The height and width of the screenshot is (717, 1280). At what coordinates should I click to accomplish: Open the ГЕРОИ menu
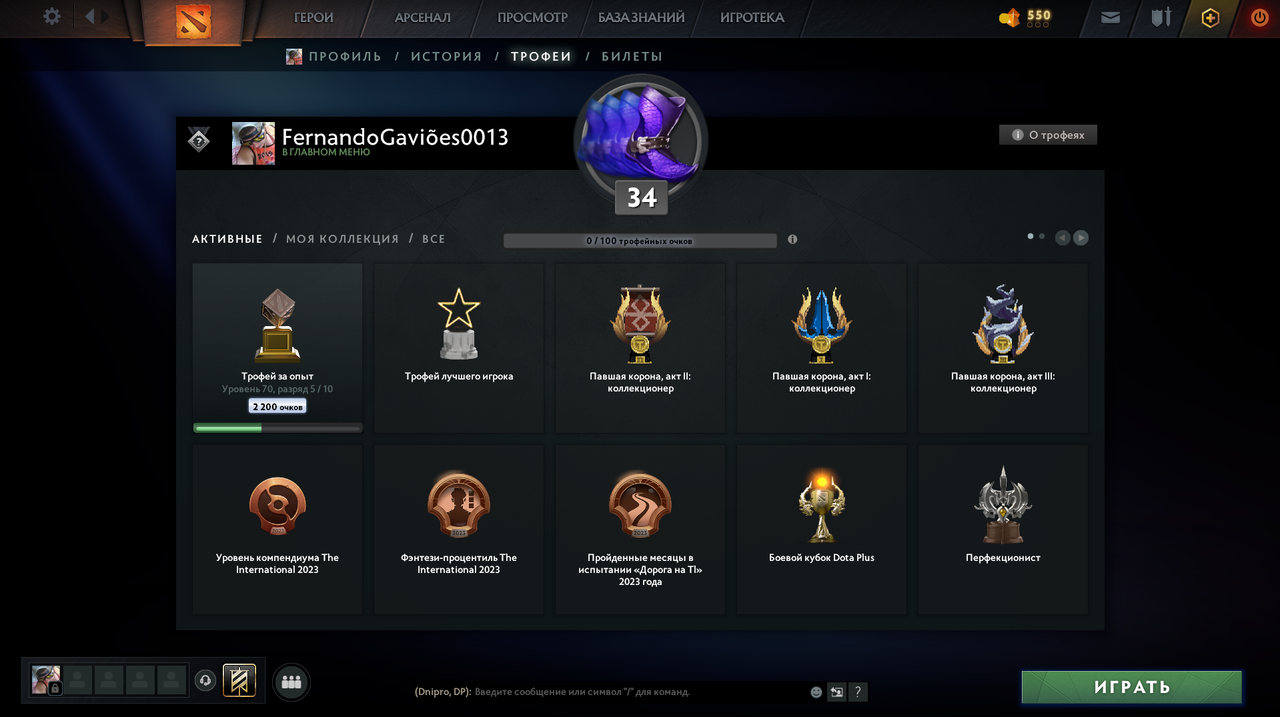click(314, 17)
